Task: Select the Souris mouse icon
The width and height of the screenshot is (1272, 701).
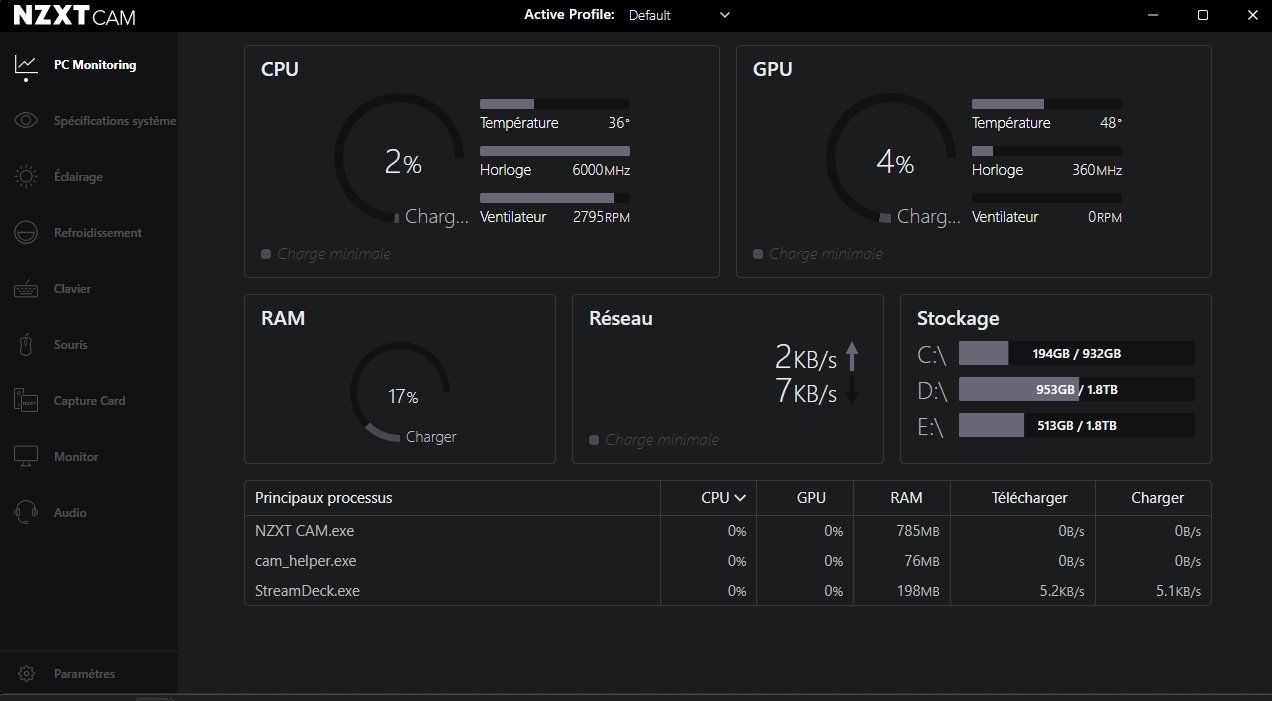Action: (x=26, y=345)
